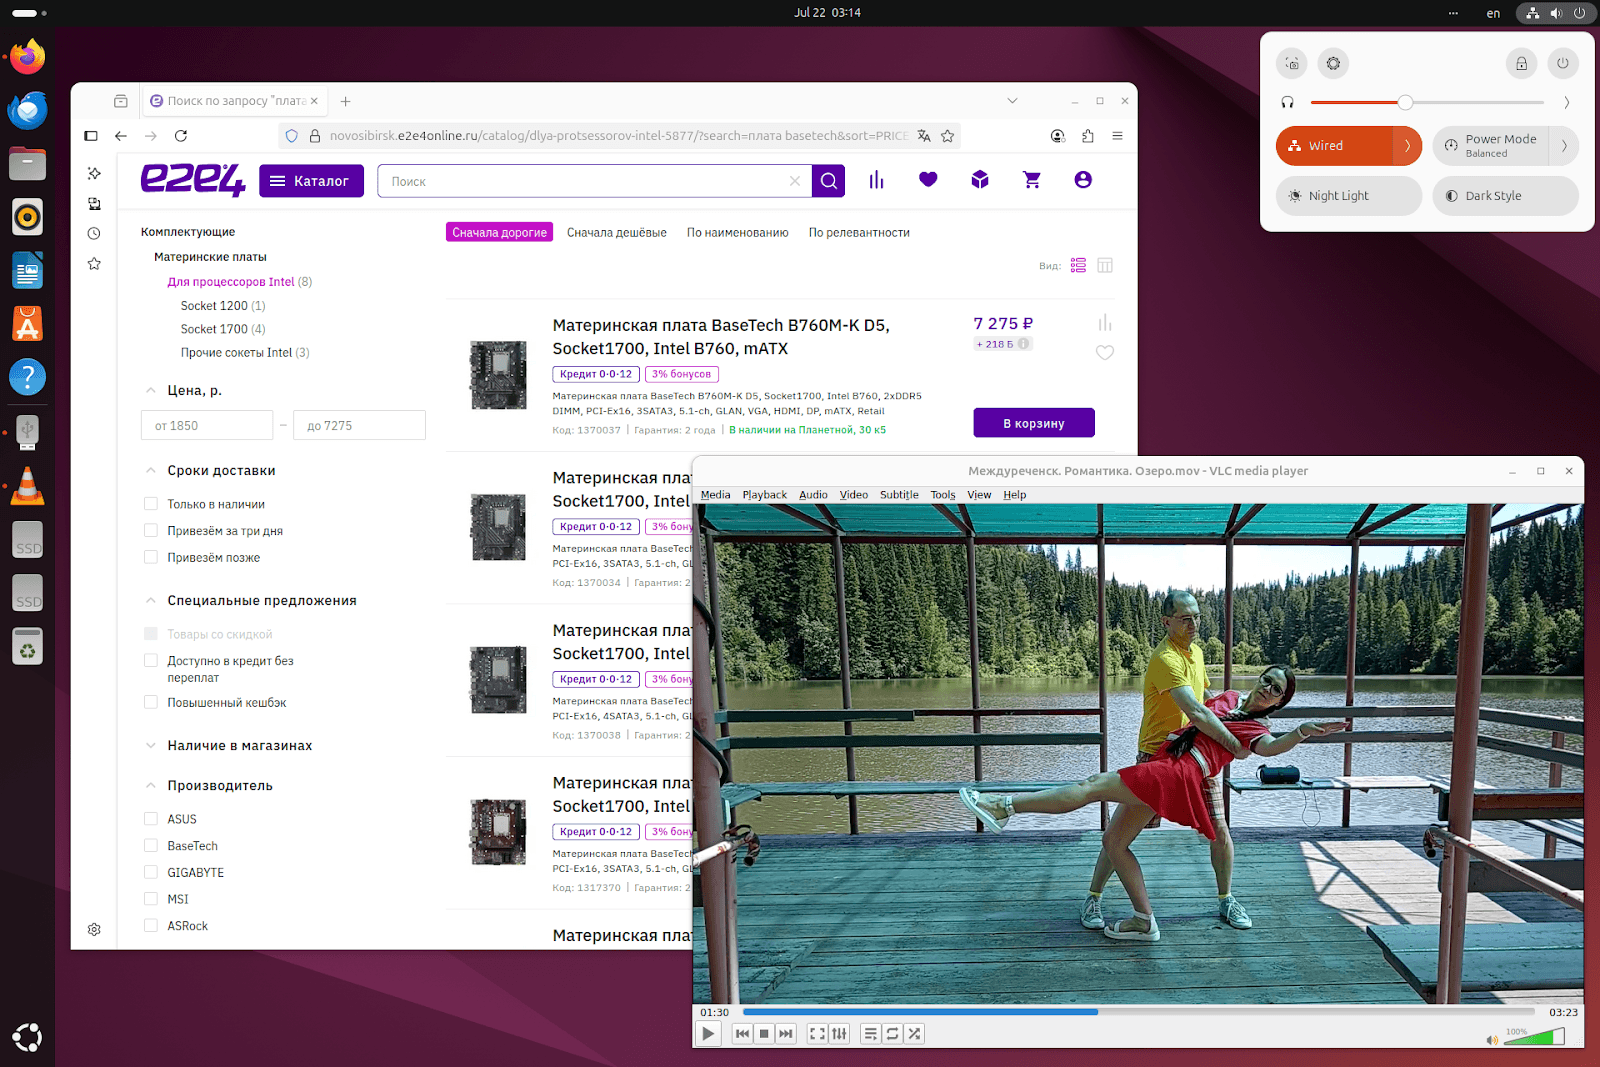Switch to list view layout icon
Image resolution: width=1600 pixels, height=1067 pixels.
1078,265
